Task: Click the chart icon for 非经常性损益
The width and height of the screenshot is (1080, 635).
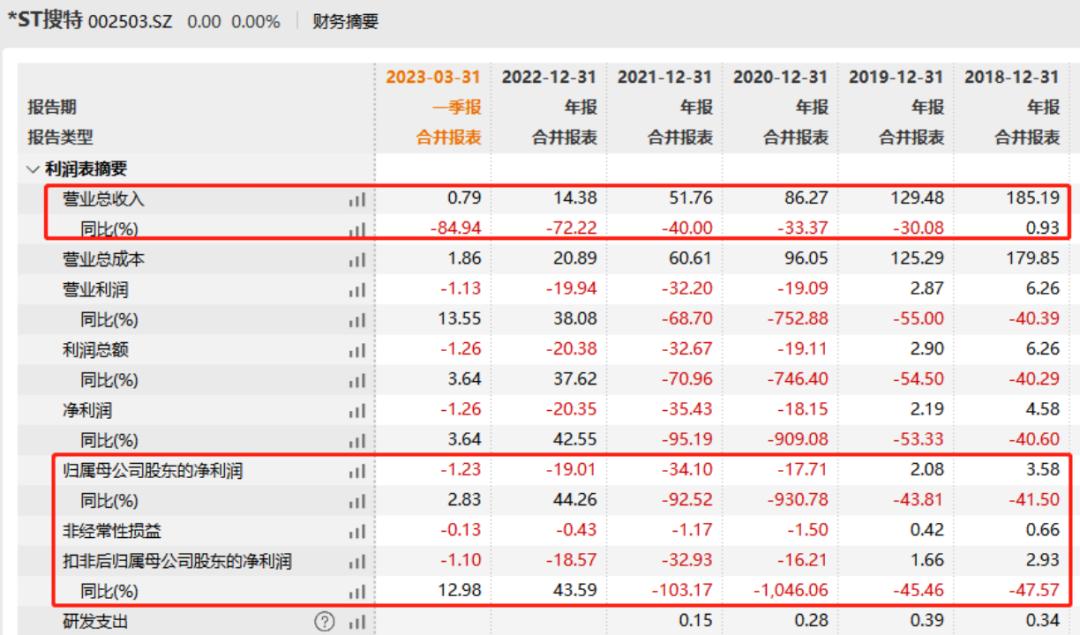Action: point(355,531)
